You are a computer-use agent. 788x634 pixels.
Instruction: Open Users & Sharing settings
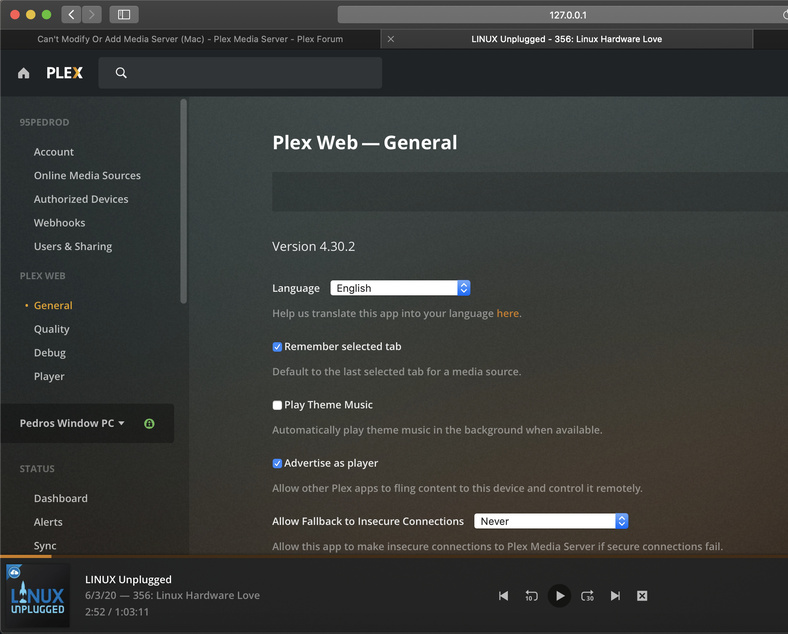(x=73, y=246)
